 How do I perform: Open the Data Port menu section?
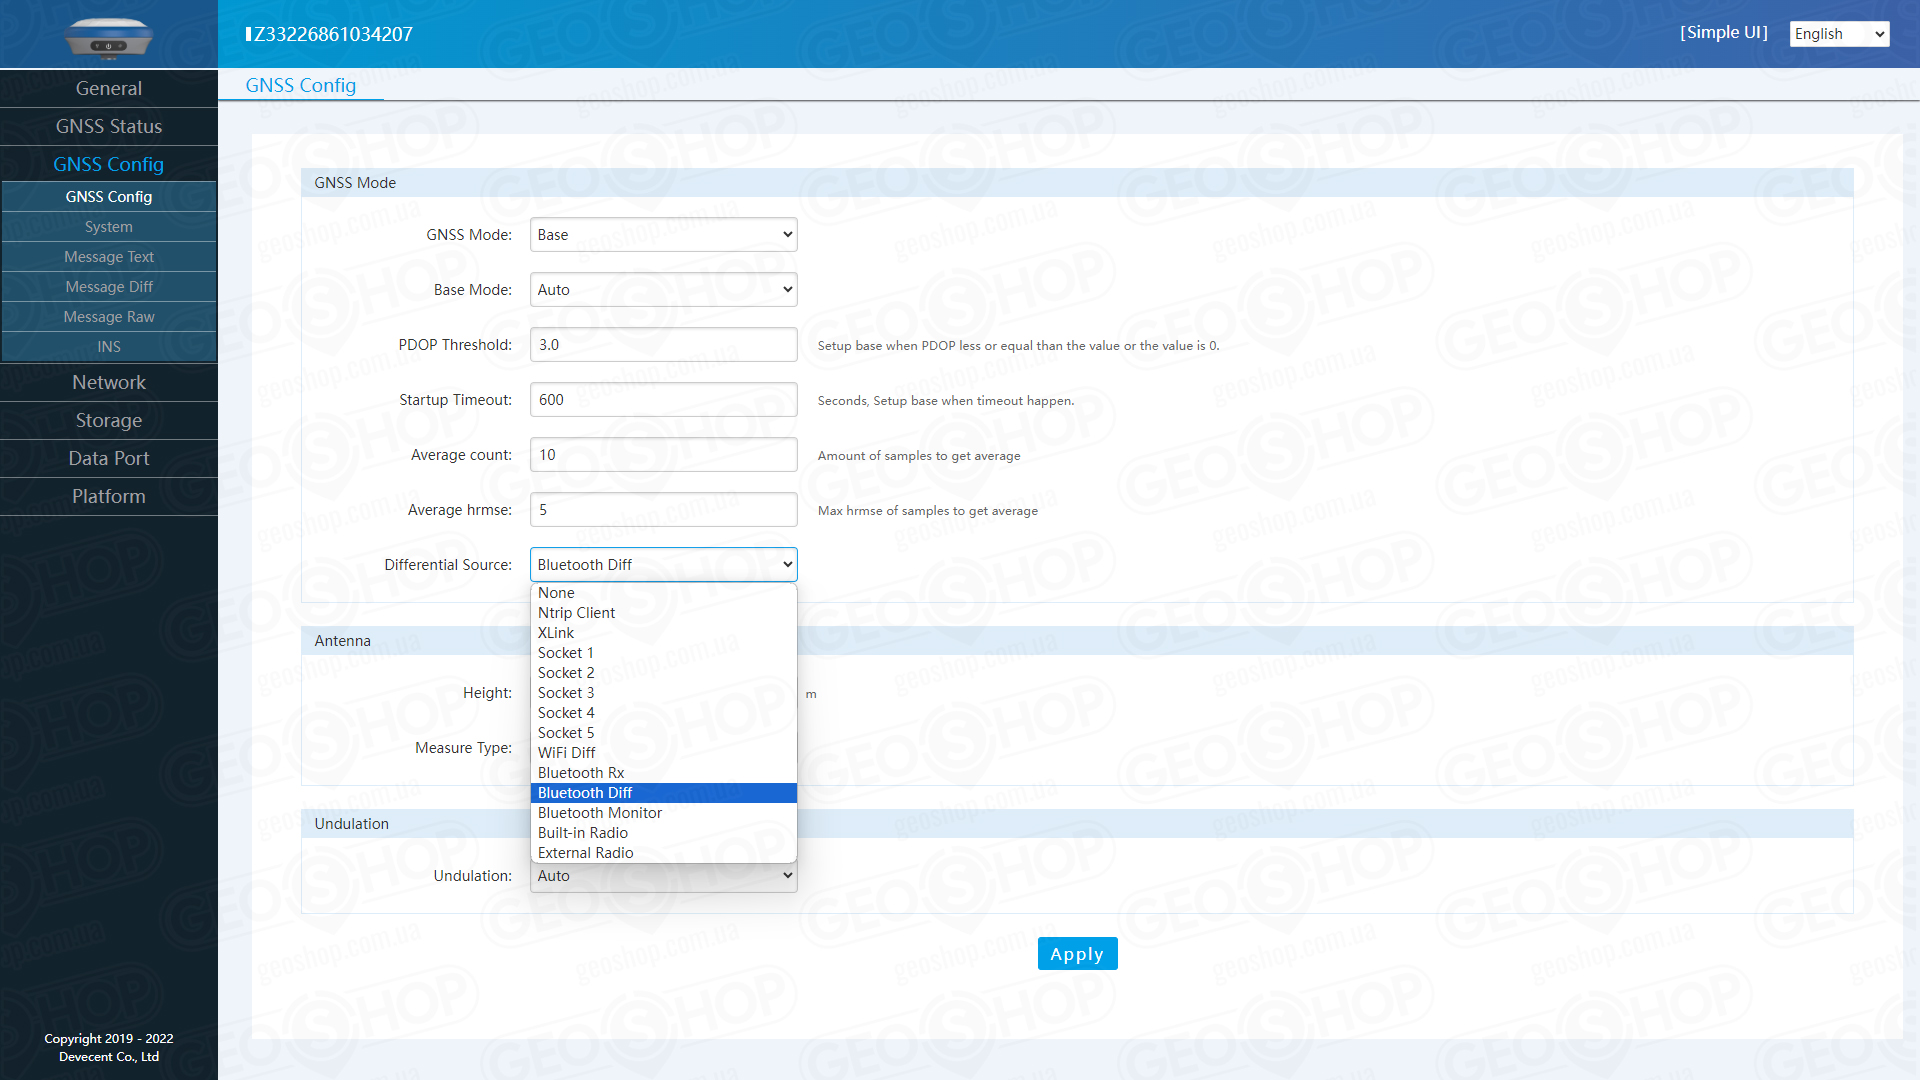click(108, 458)
